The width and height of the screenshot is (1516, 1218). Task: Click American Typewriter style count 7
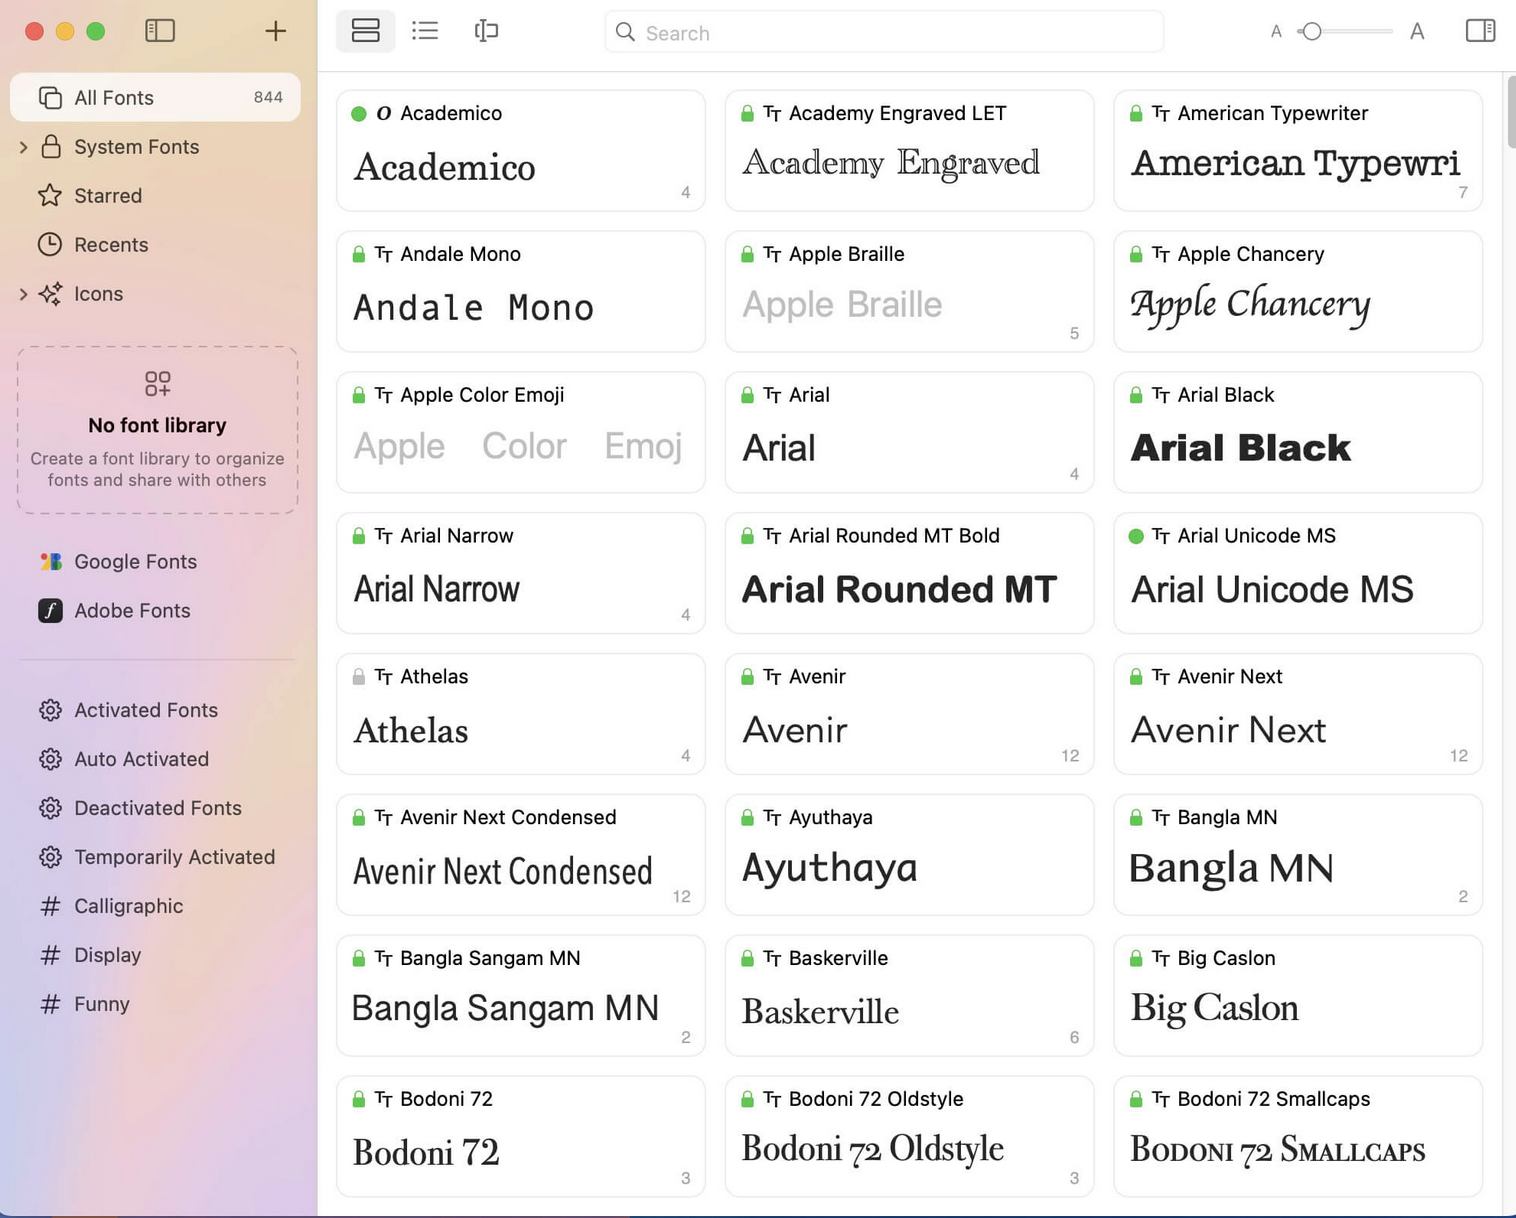point(1463,192)
